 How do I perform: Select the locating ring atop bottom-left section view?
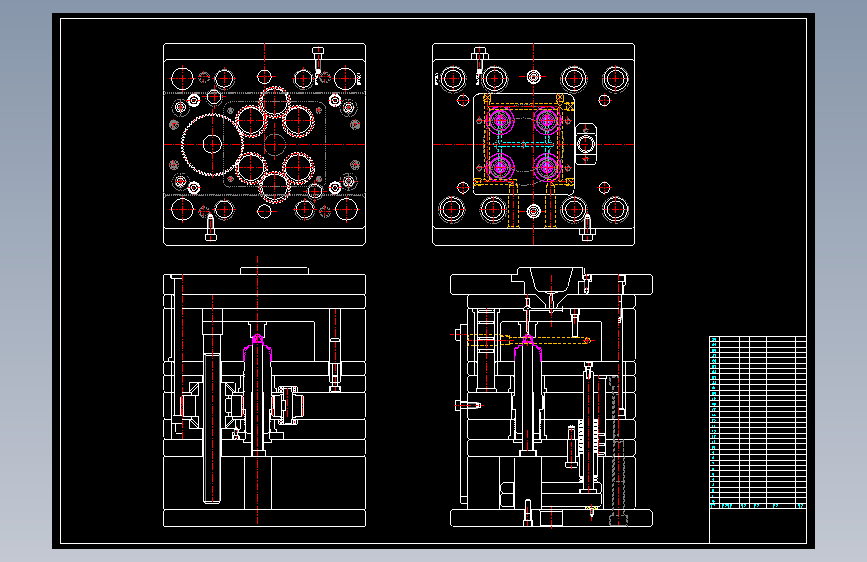pos(274,270)
